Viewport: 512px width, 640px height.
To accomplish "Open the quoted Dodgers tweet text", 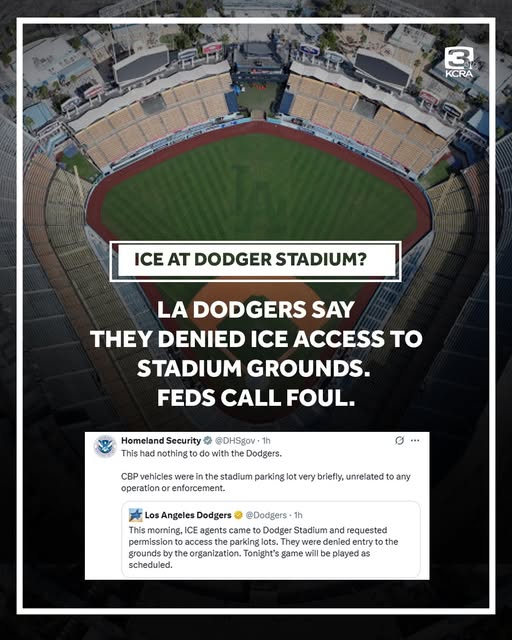I will tap(263, 547).
